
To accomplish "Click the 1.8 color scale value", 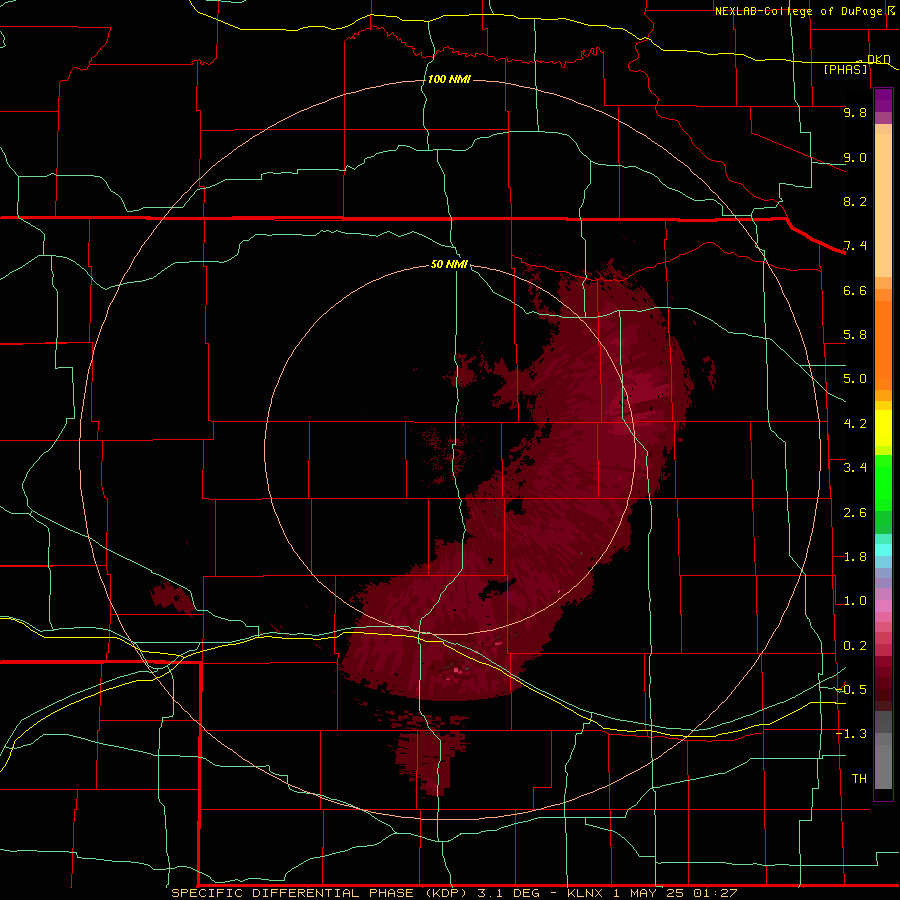I will (855, 557).
